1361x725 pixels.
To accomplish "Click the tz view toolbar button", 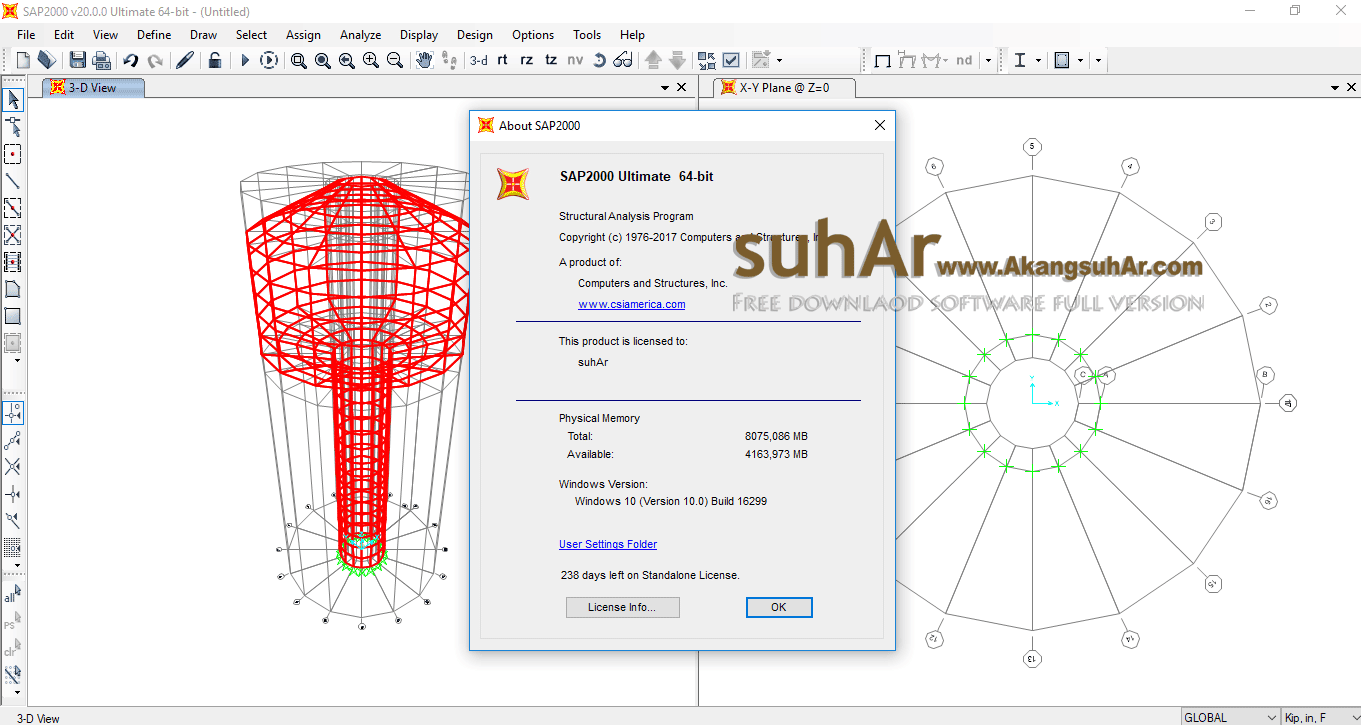I will (x=551, y=60).
